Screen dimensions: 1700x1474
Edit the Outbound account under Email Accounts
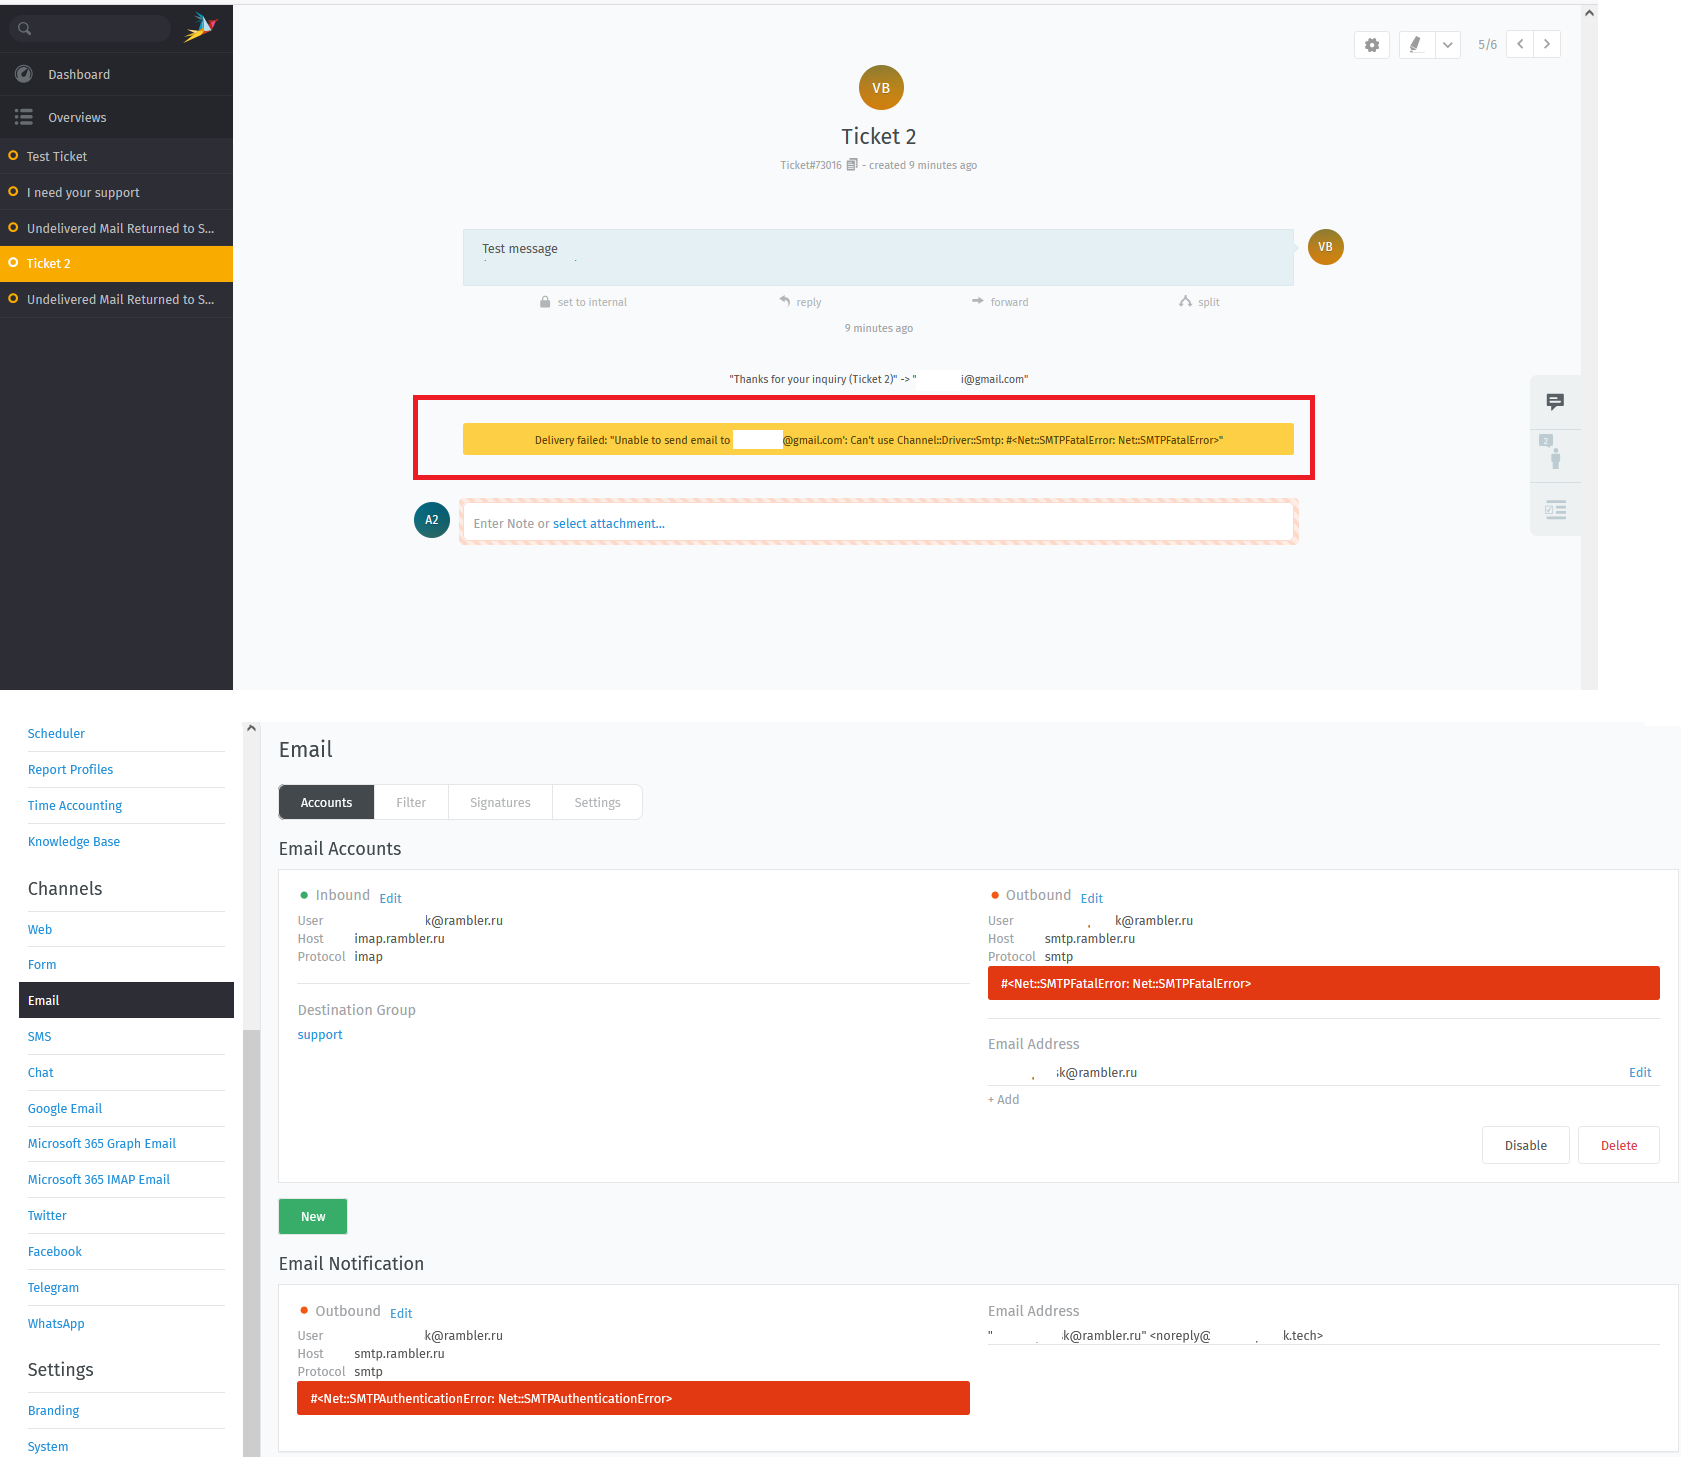(x=1092, y=899)
